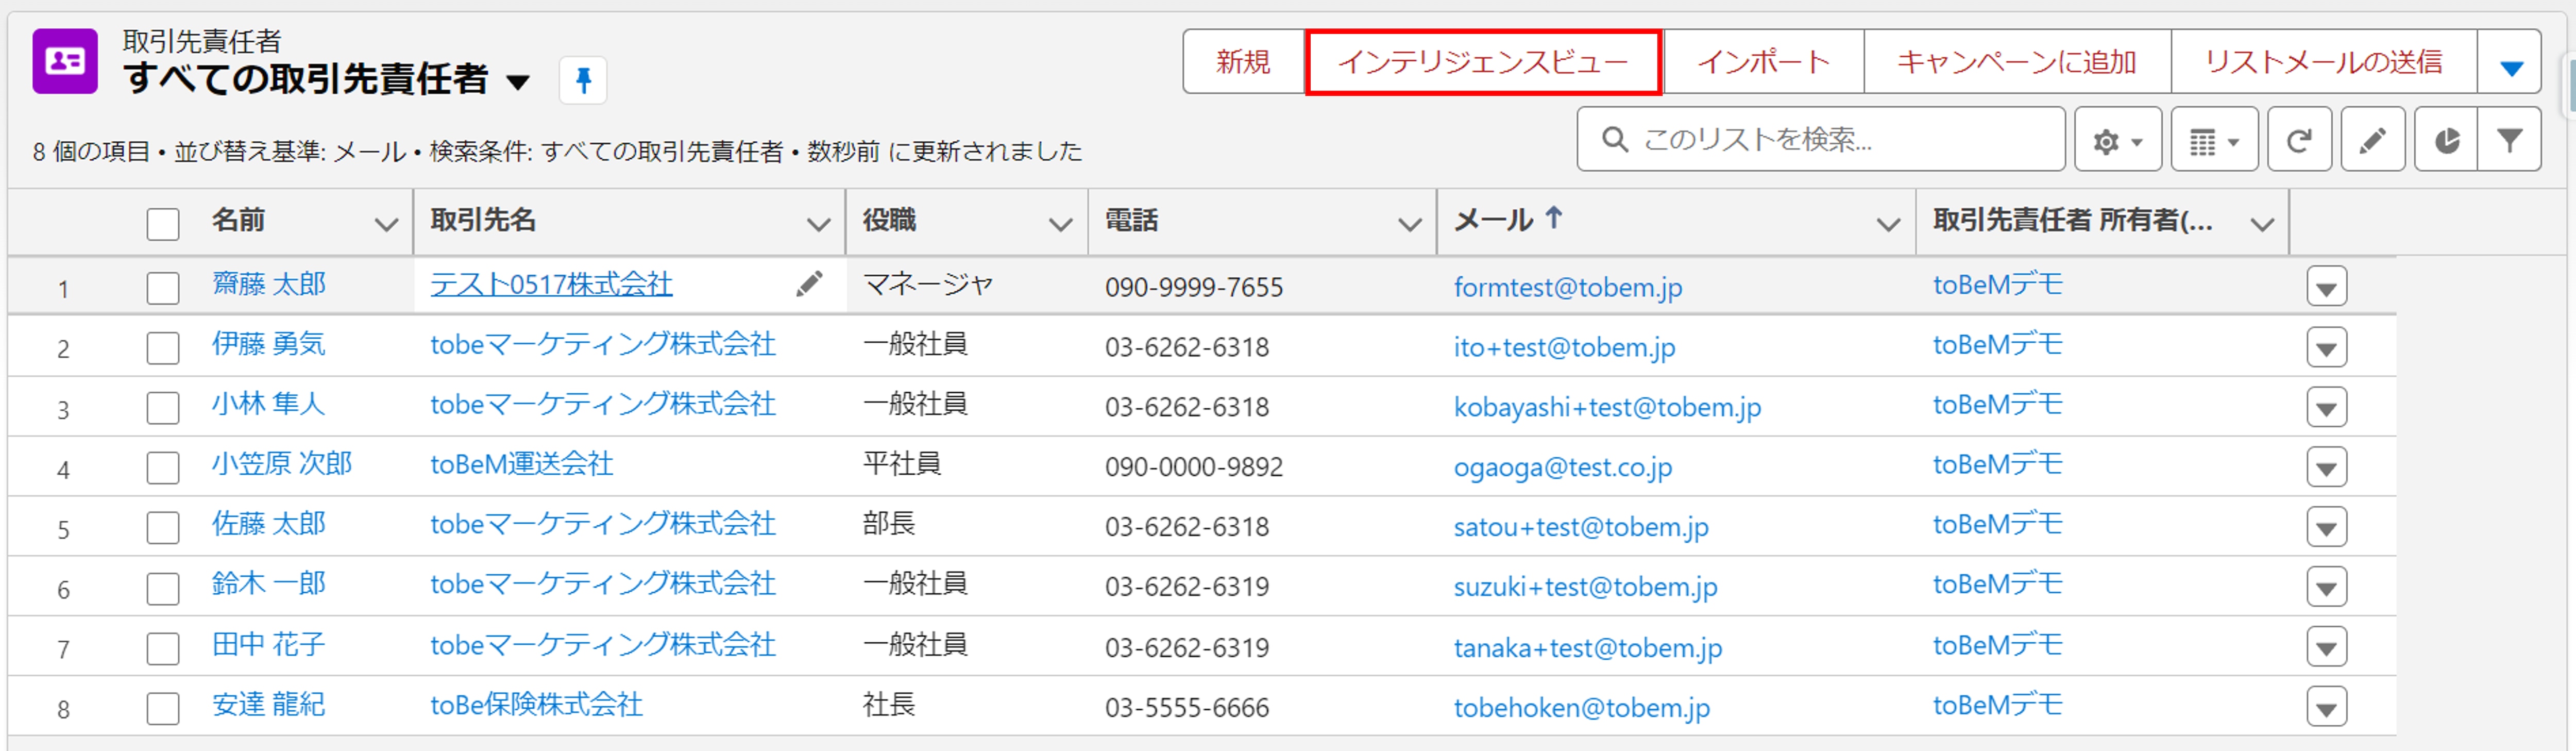Image resolution: width=2576 pixels, height=751 pixels.
Task: Check the row for 田中 花子
Action: [163, 648]
